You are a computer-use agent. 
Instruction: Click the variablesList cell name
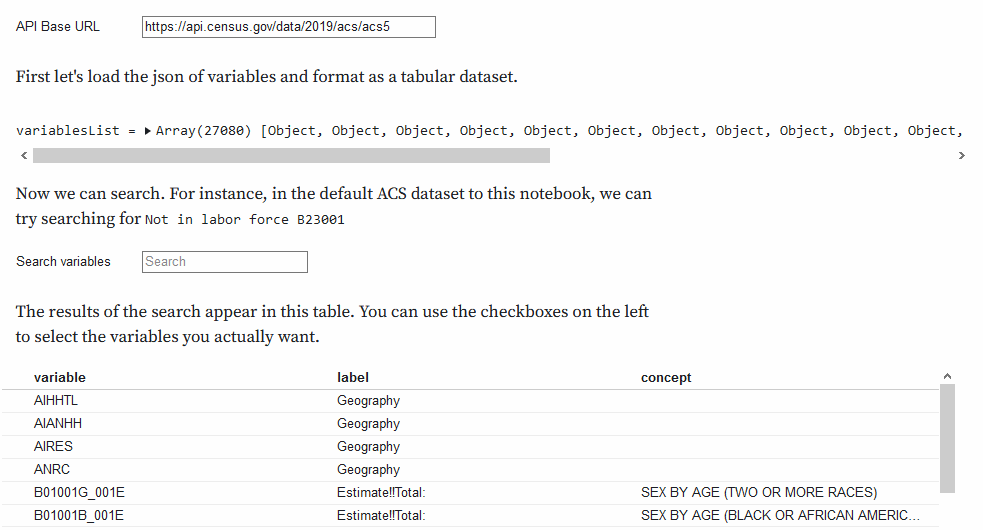pyautogui.click(x=68, y=131)
